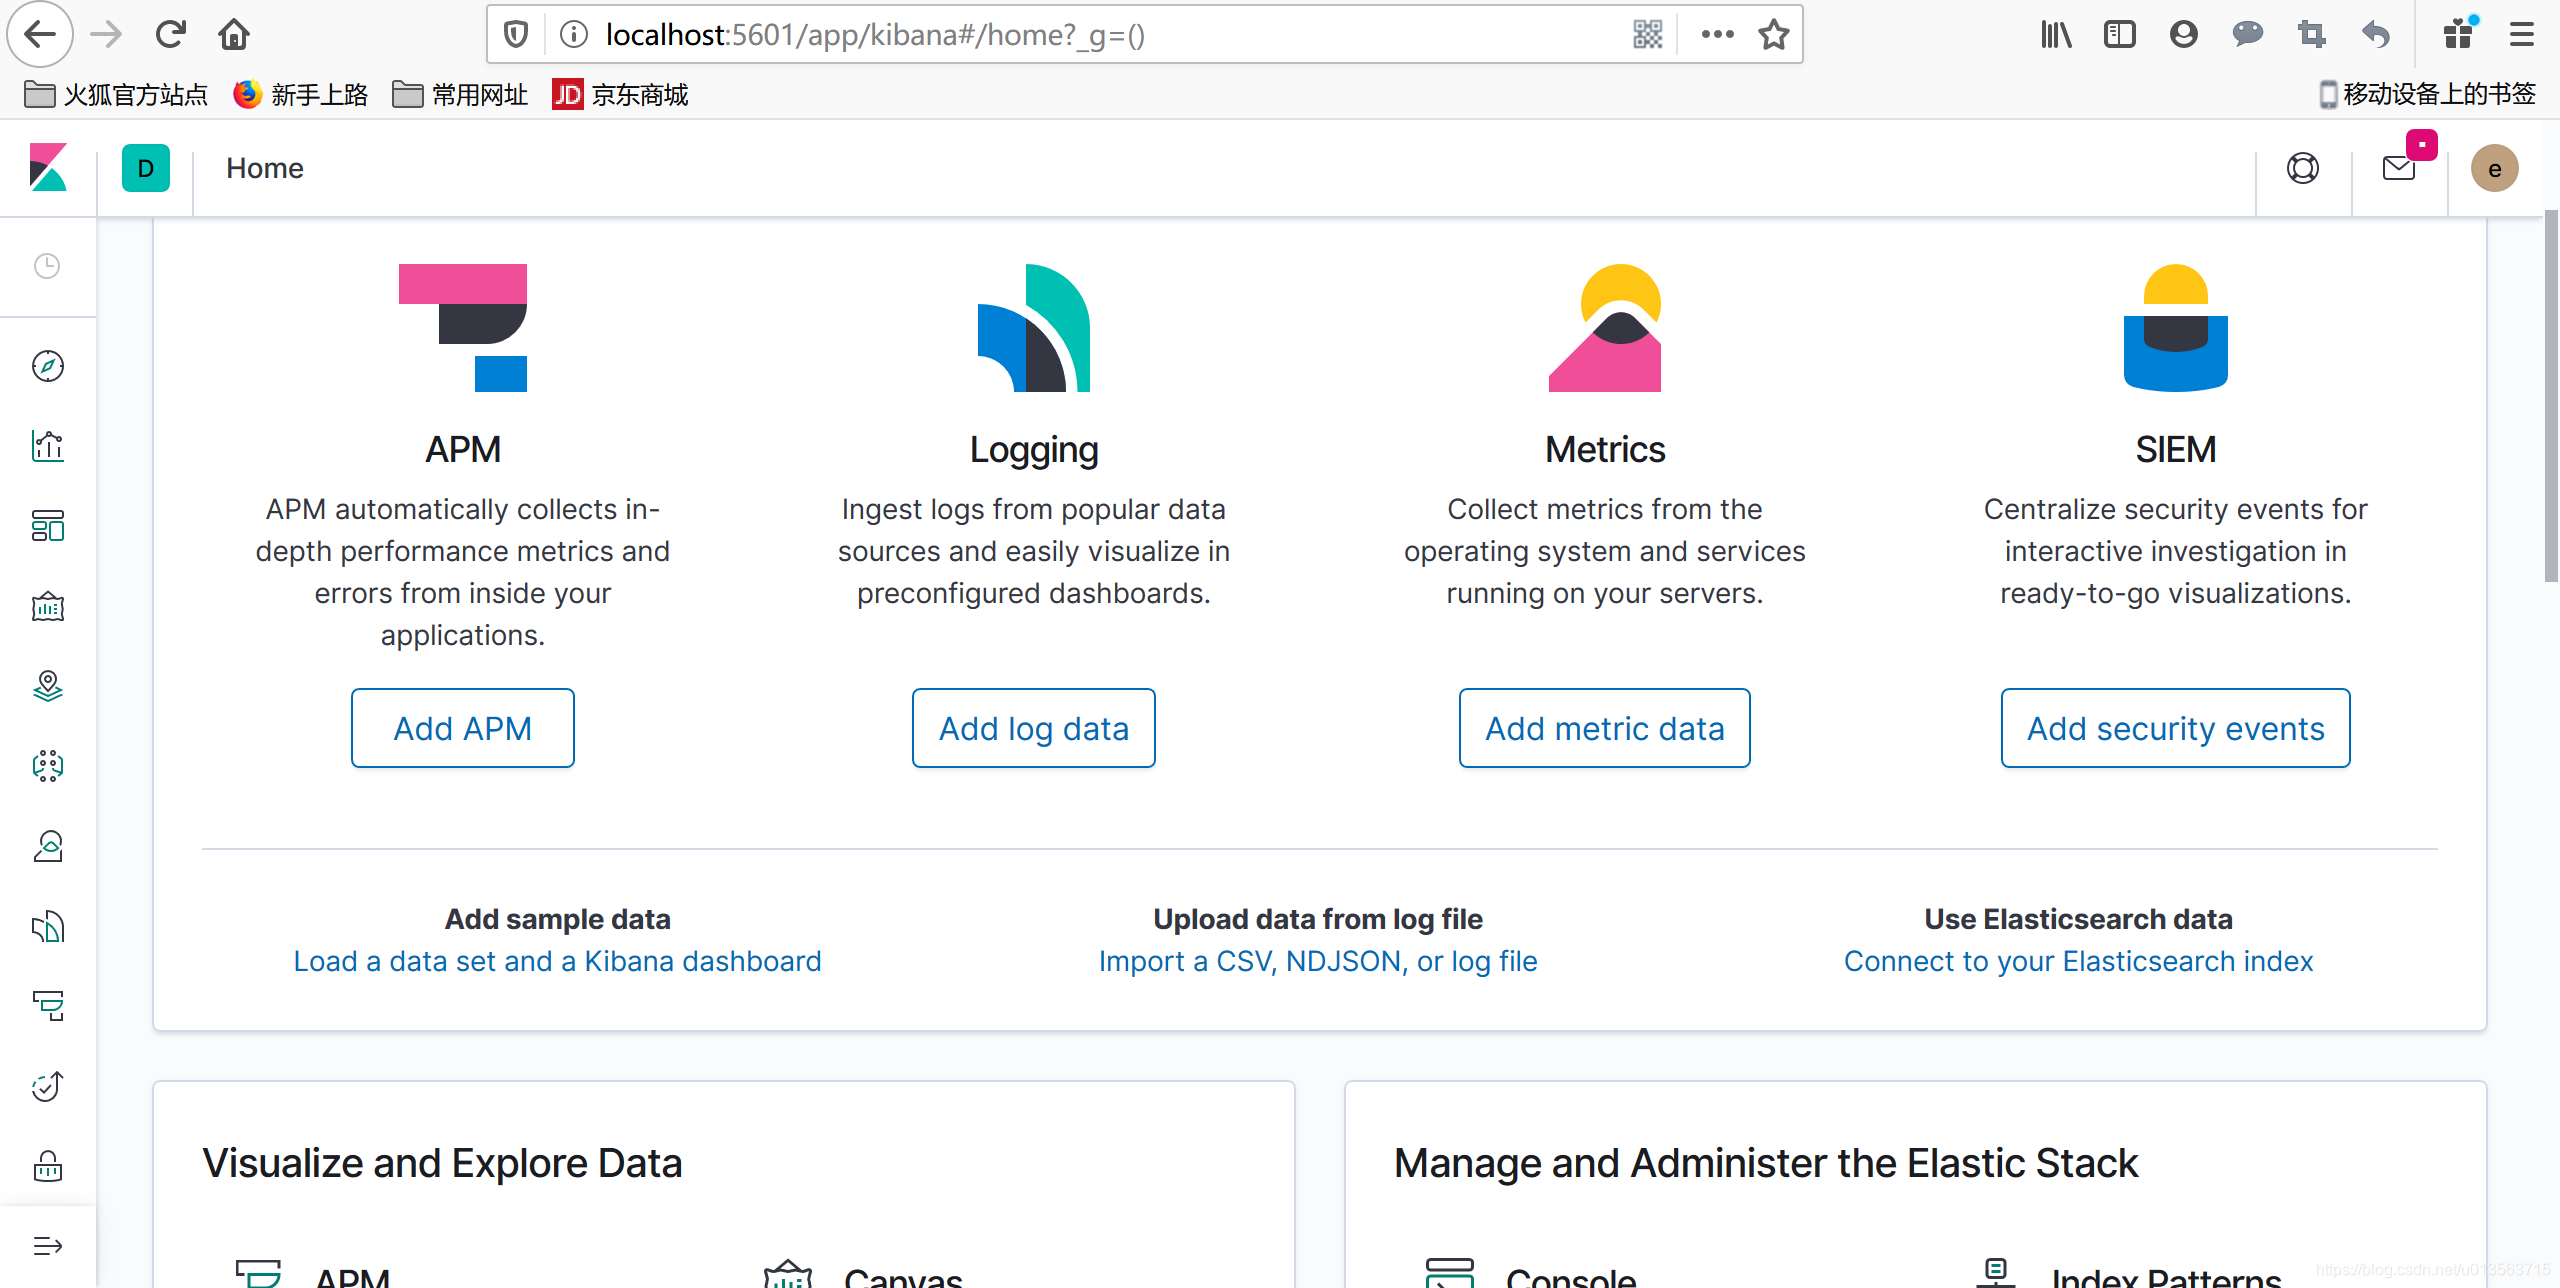
Task: Open the Firefox library icon
Action: click(x=2056, y=35)
